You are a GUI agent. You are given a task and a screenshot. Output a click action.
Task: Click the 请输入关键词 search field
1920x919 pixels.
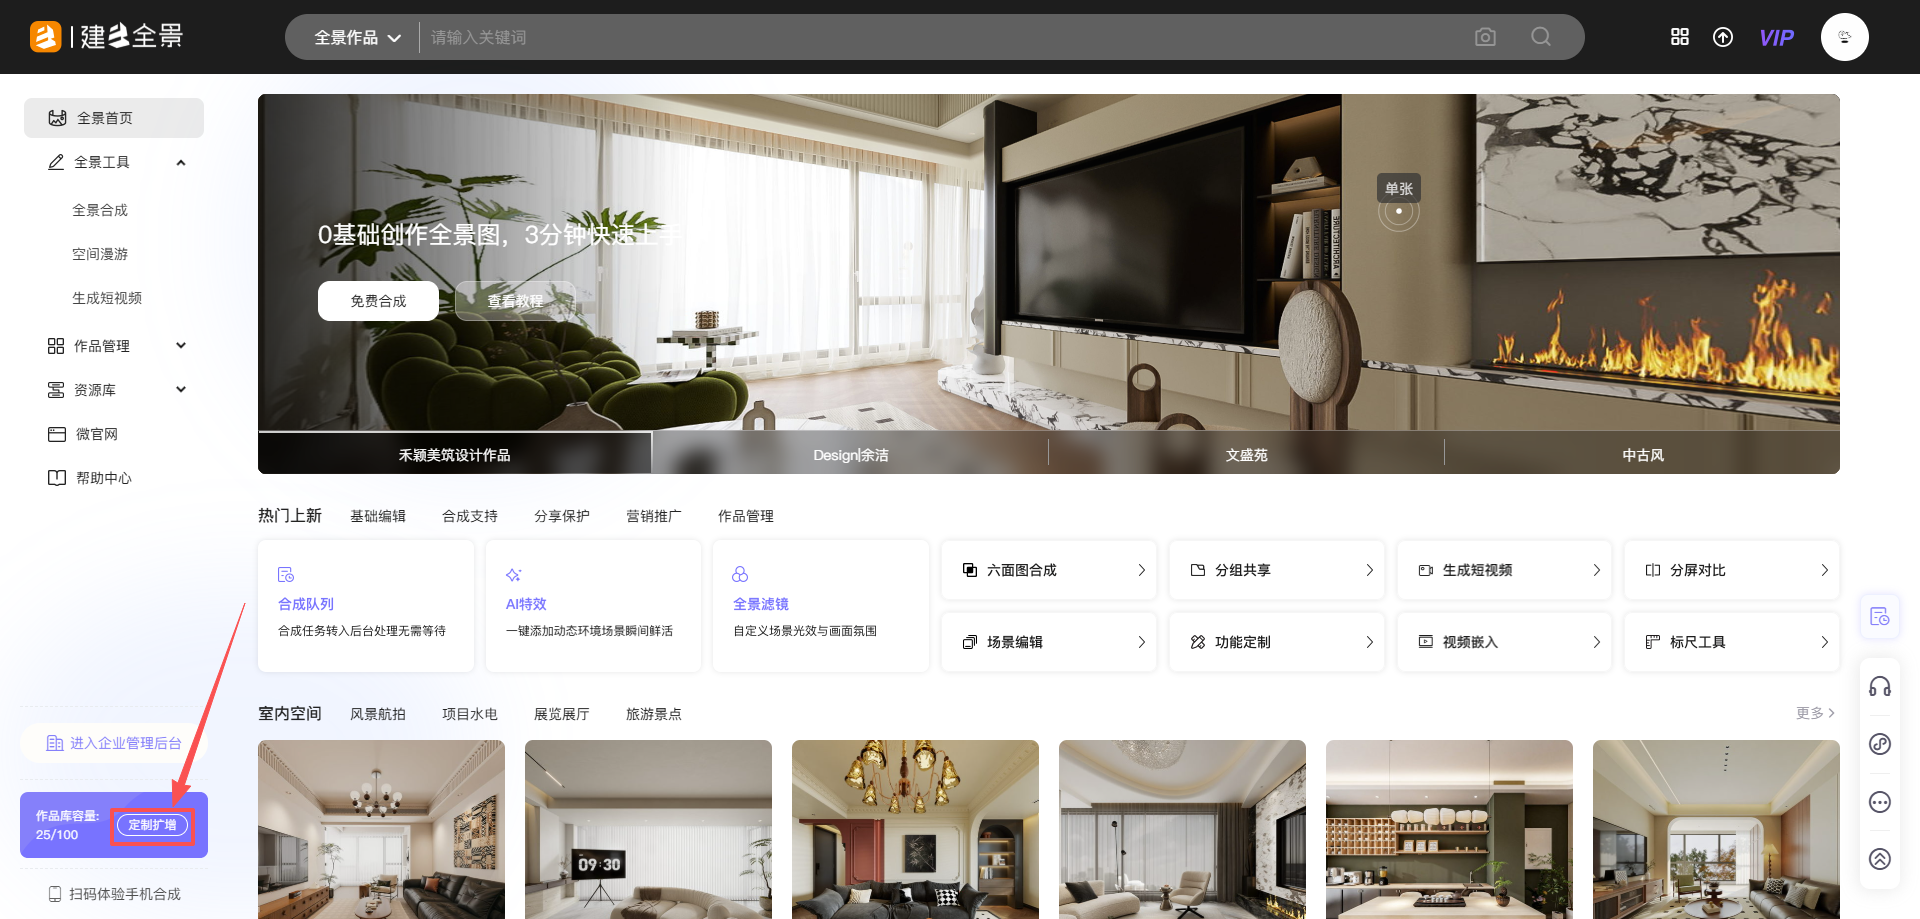940,38
